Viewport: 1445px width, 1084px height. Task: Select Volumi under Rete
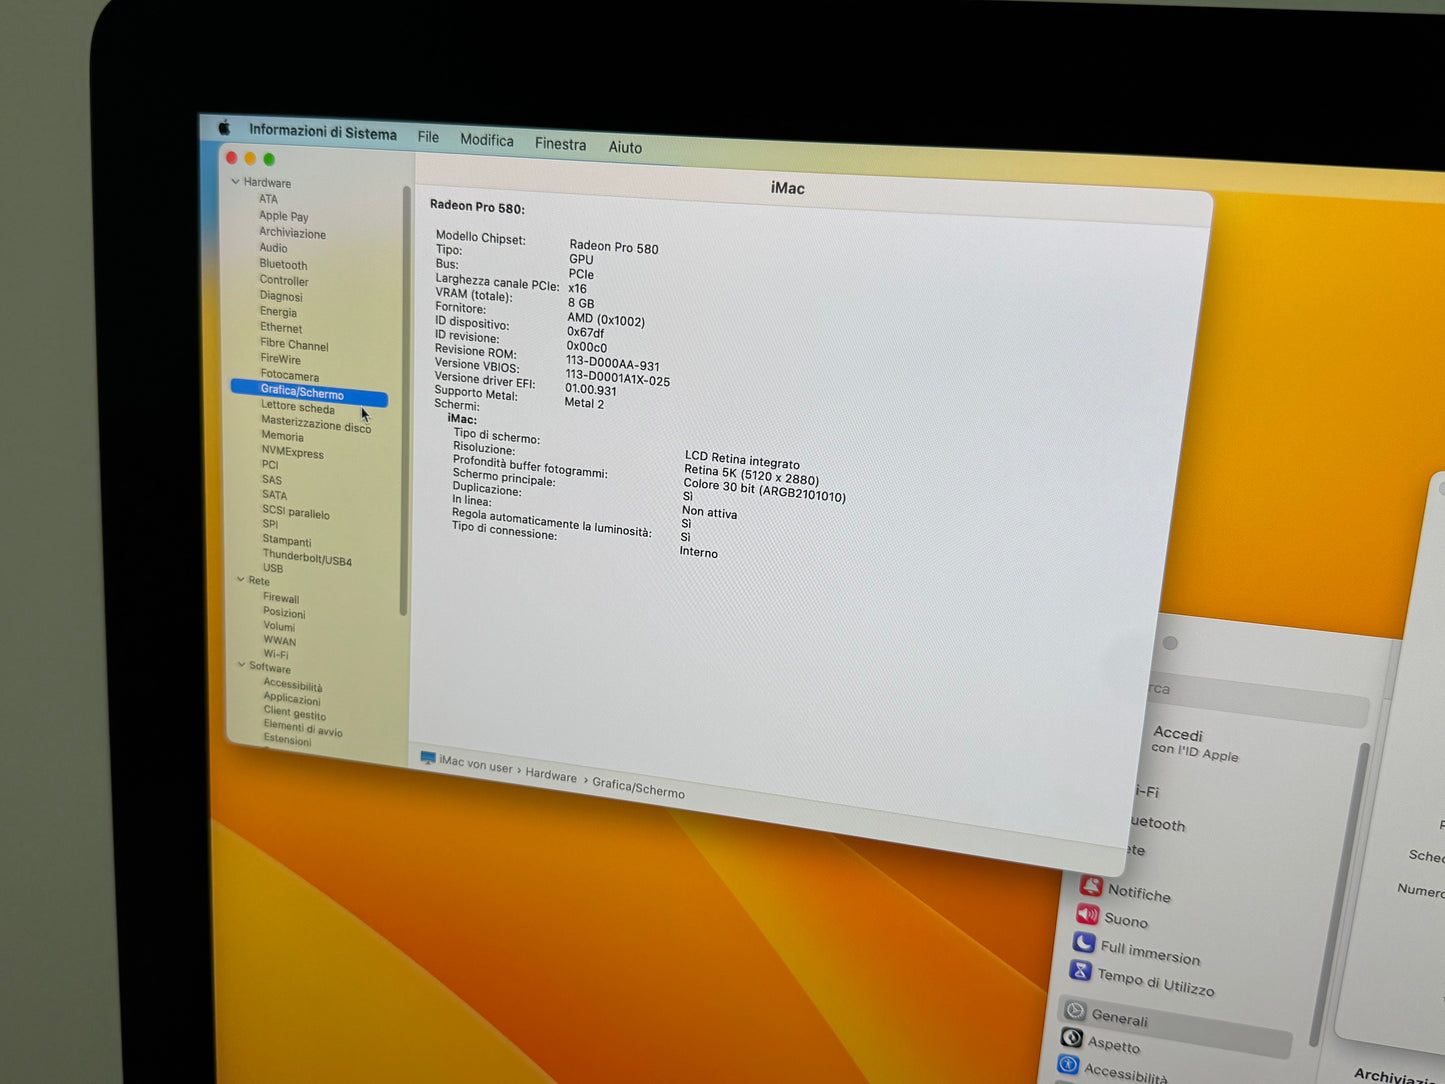[279, 627]
